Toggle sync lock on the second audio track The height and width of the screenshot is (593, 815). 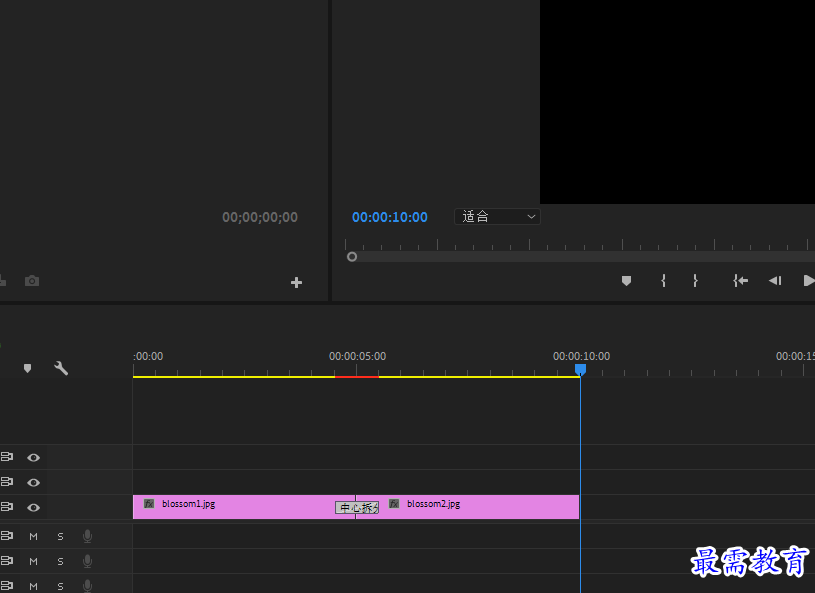click(7, 560)
